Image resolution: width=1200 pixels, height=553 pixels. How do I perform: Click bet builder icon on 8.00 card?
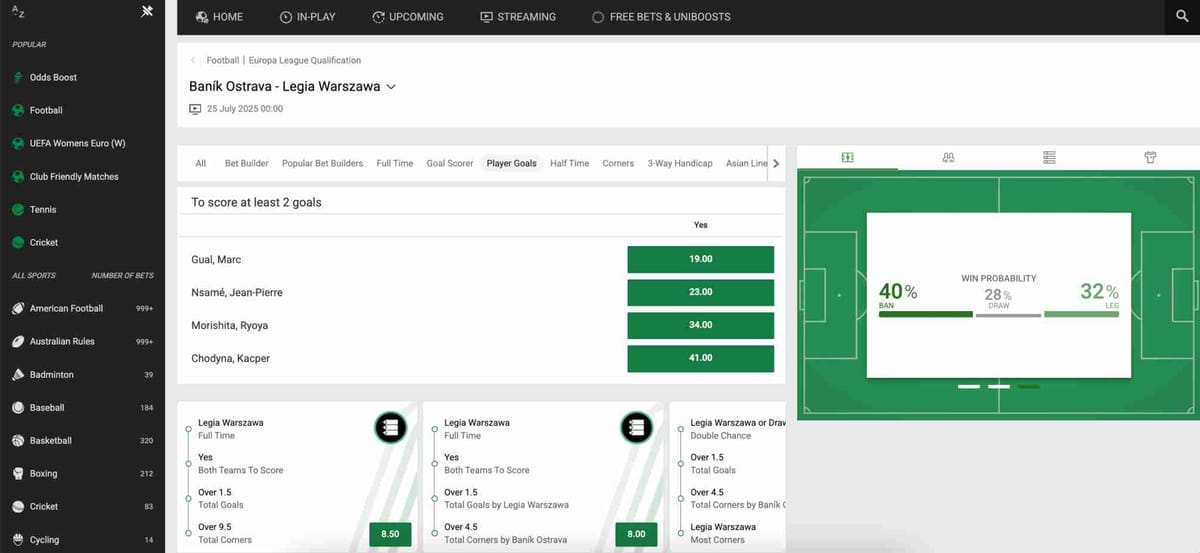click(x=636, y=428)
